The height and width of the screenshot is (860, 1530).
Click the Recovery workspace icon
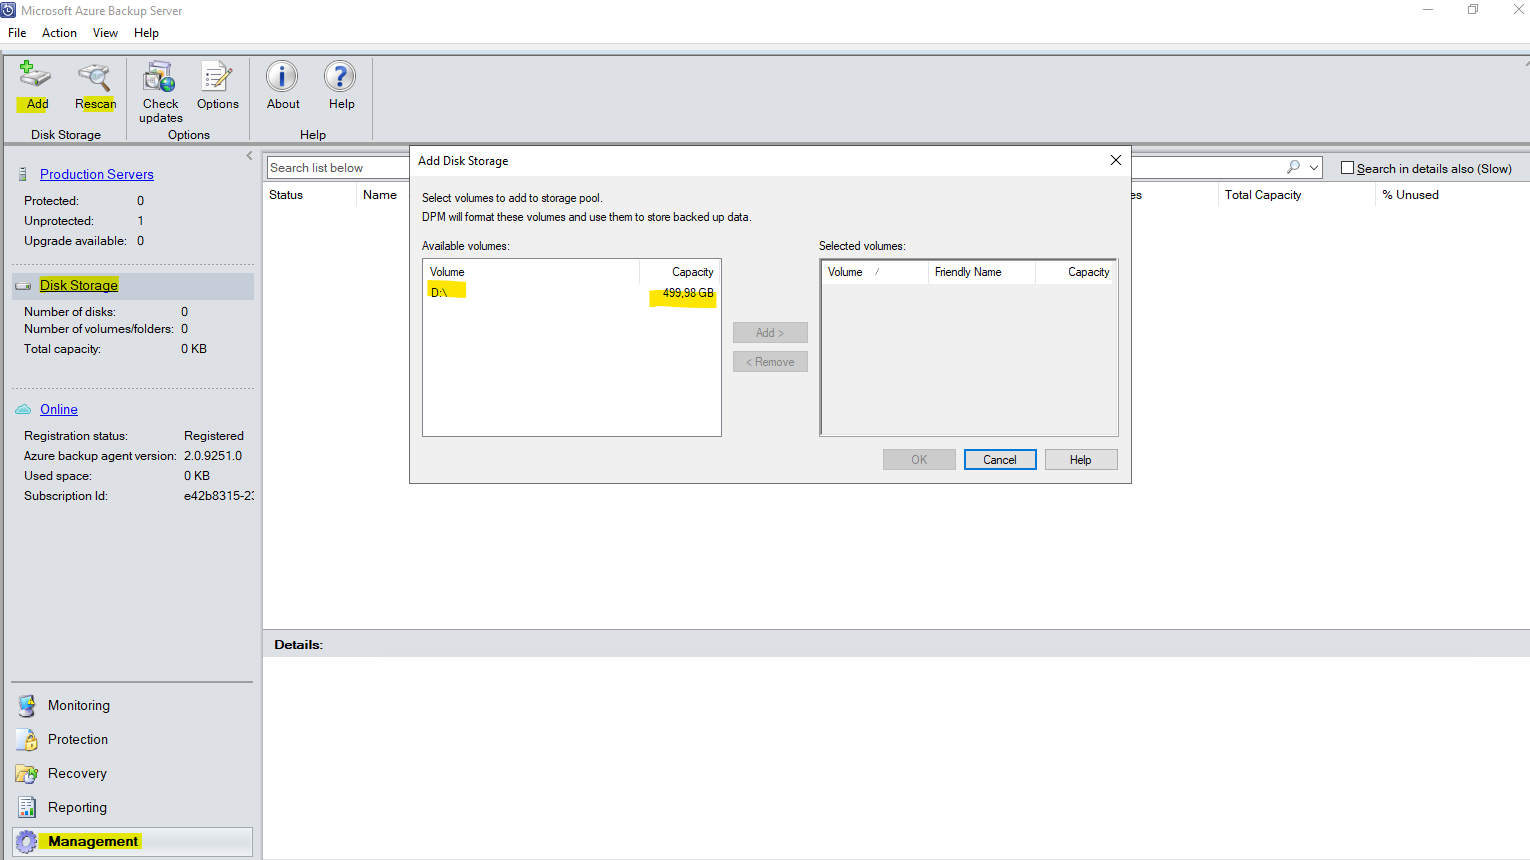pyautogui.click(x=27, y=774)
